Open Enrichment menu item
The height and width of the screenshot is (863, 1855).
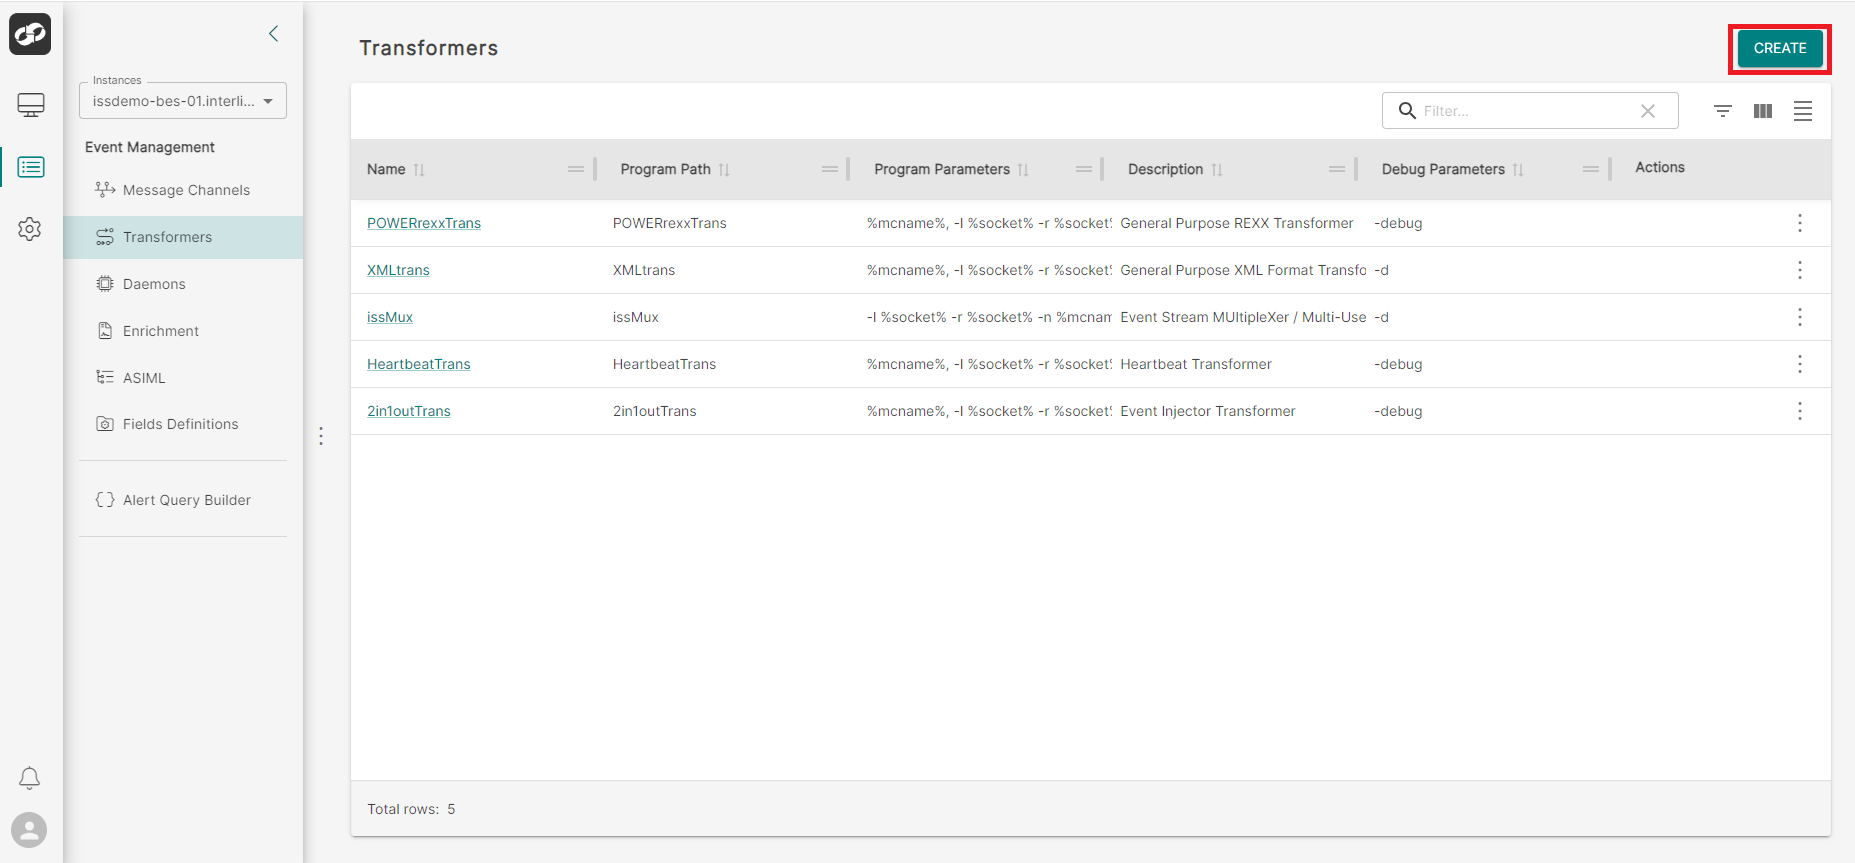point(183,331)
